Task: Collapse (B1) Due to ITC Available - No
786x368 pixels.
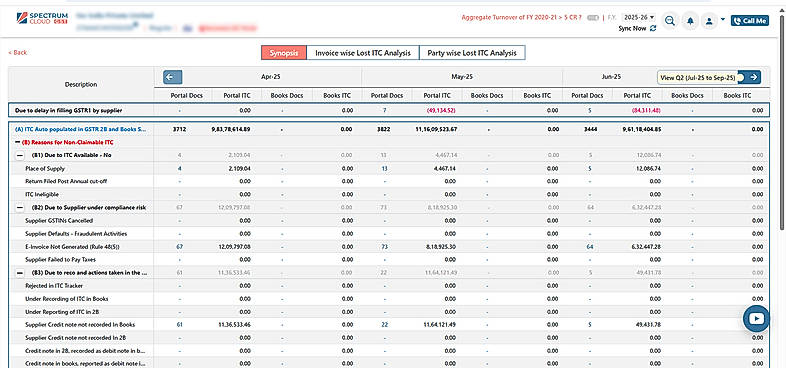Action: pos(20,156)
